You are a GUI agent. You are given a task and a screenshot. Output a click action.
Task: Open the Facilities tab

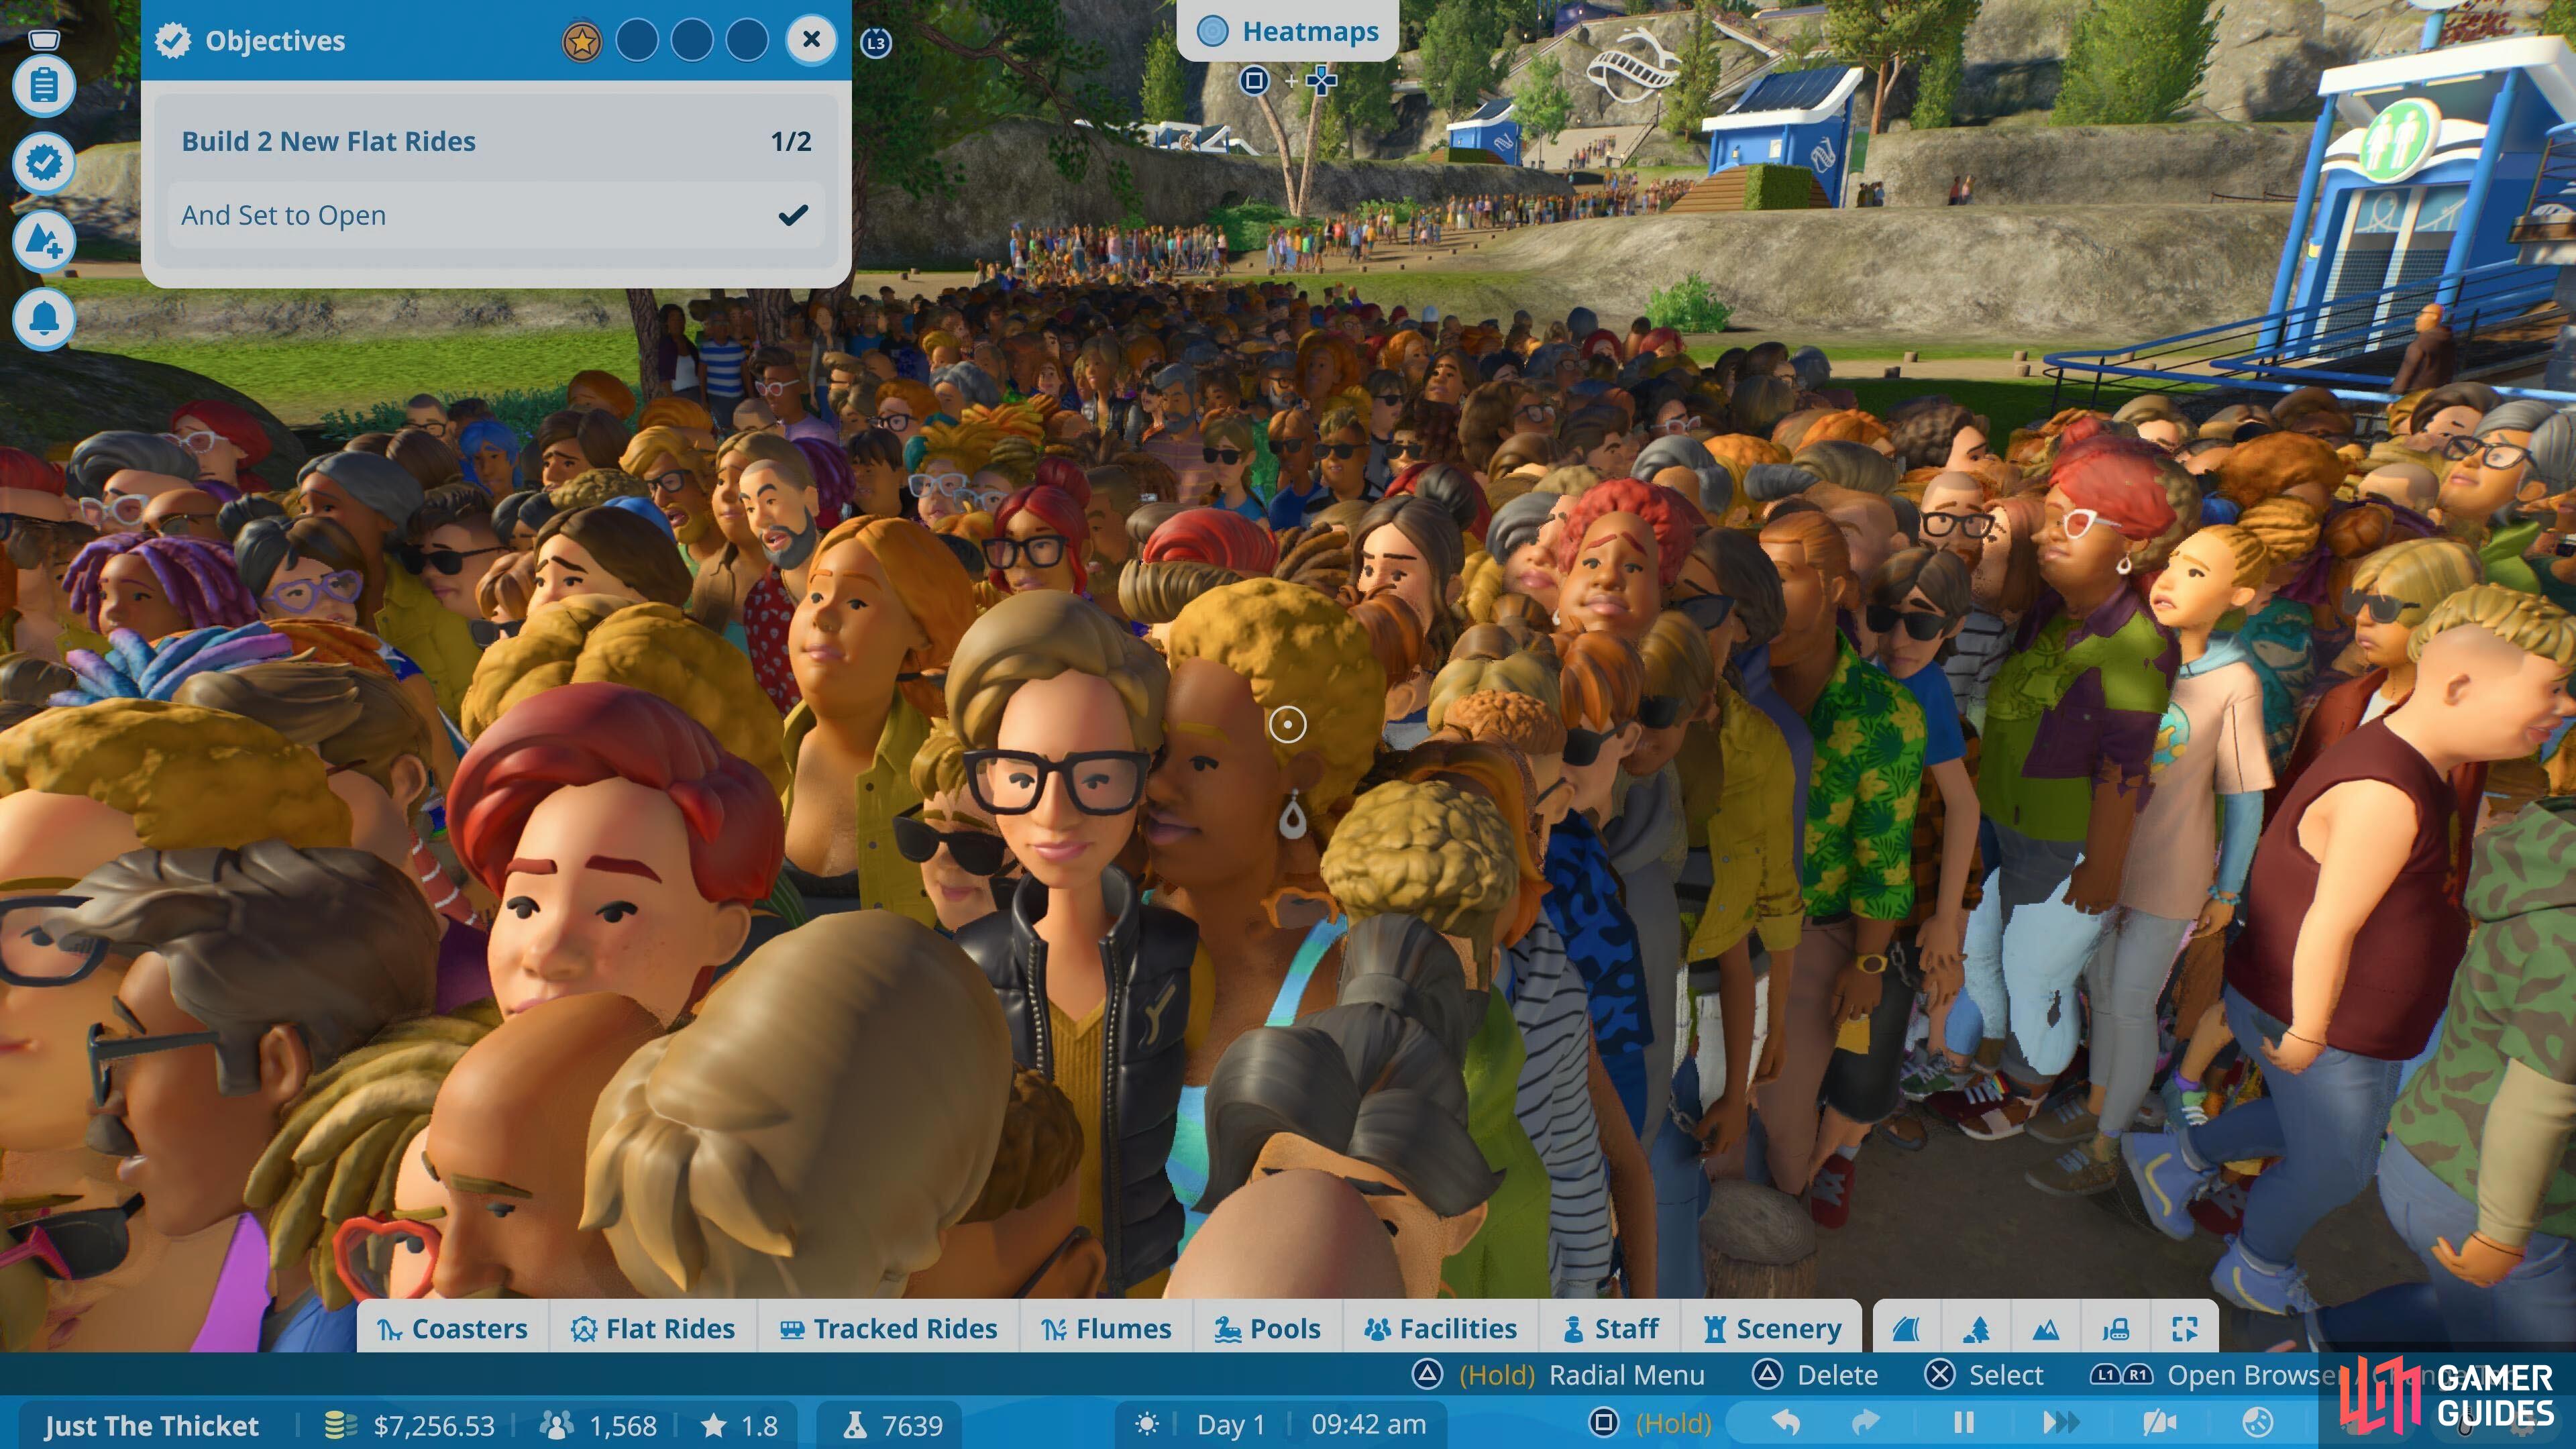click(x=1441, y=1328)
